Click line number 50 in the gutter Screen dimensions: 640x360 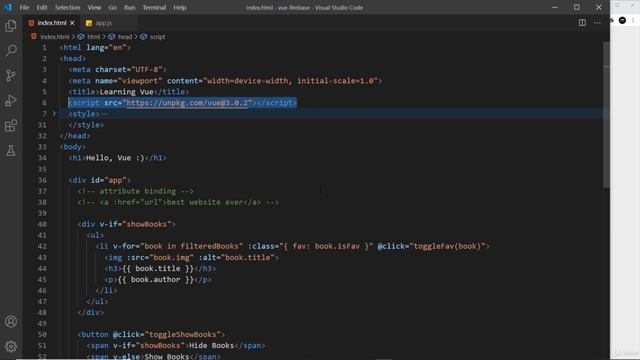point(42,334)
